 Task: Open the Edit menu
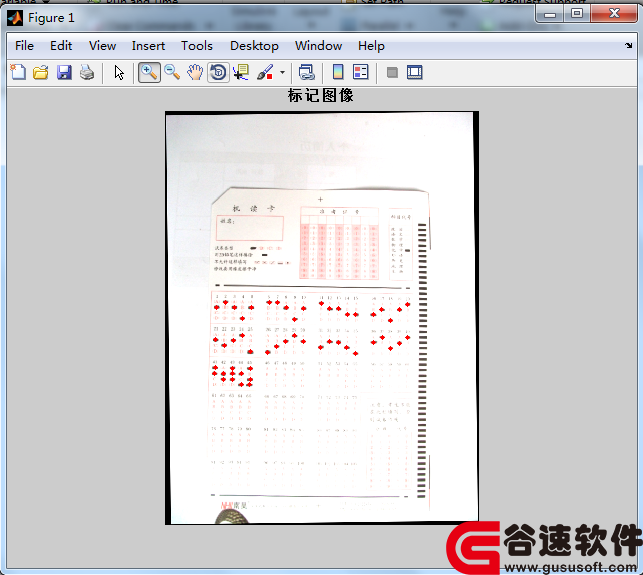click(61, 46)
